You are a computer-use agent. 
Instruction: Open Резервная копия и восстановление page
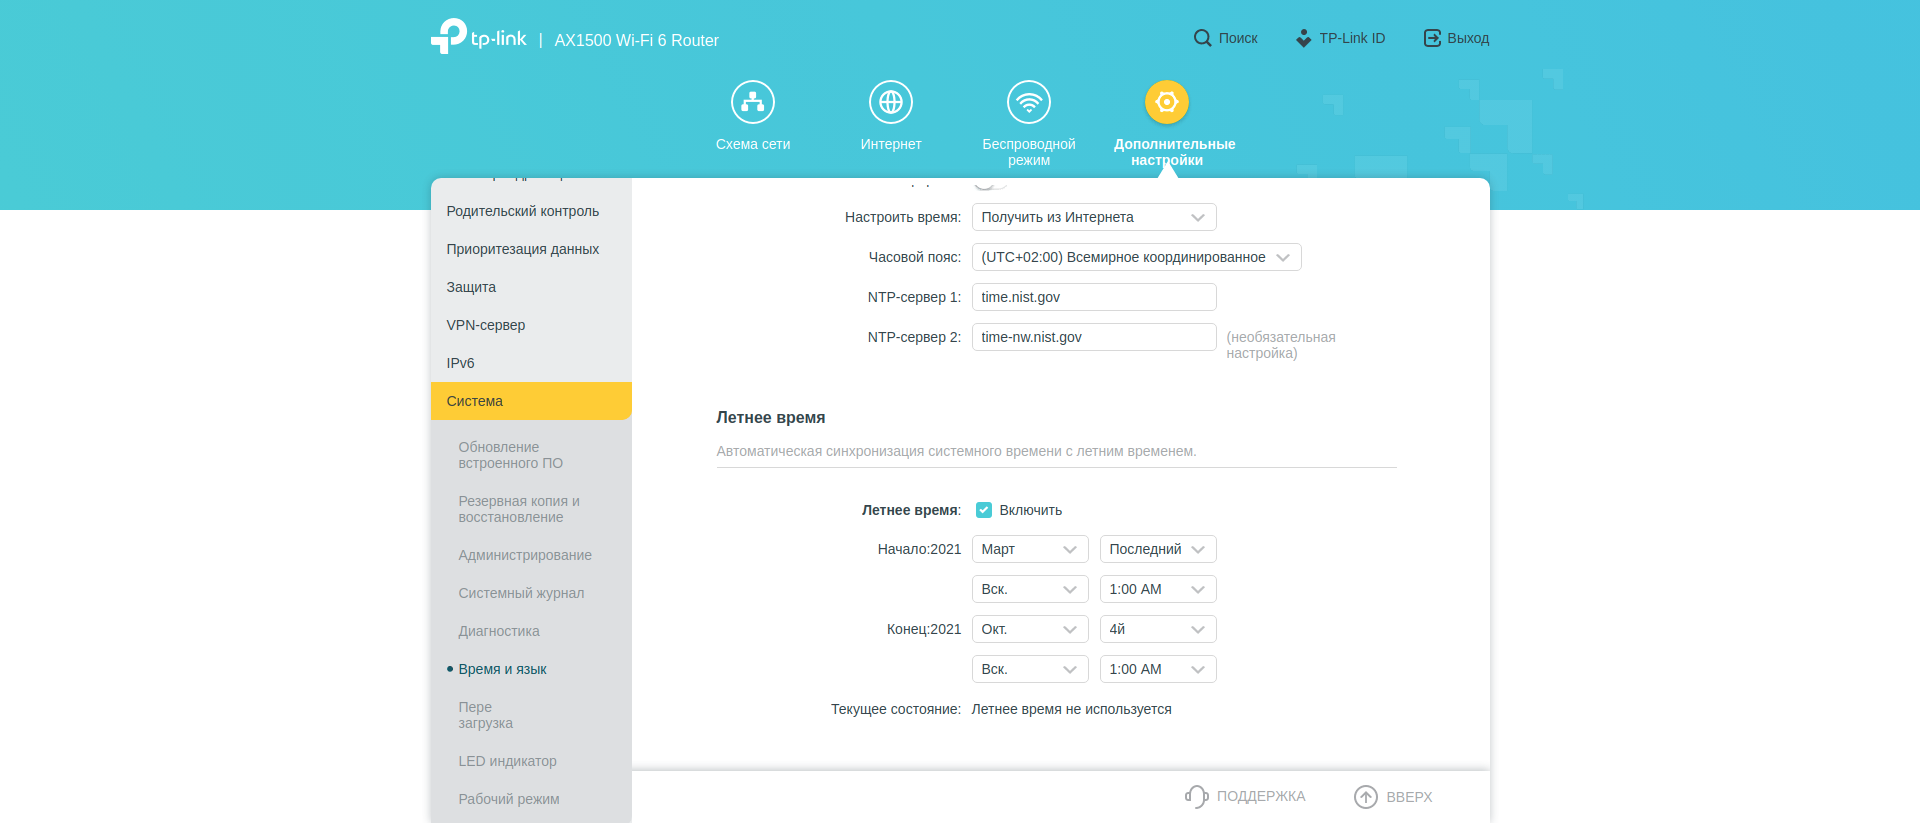(x=519, y=509)
